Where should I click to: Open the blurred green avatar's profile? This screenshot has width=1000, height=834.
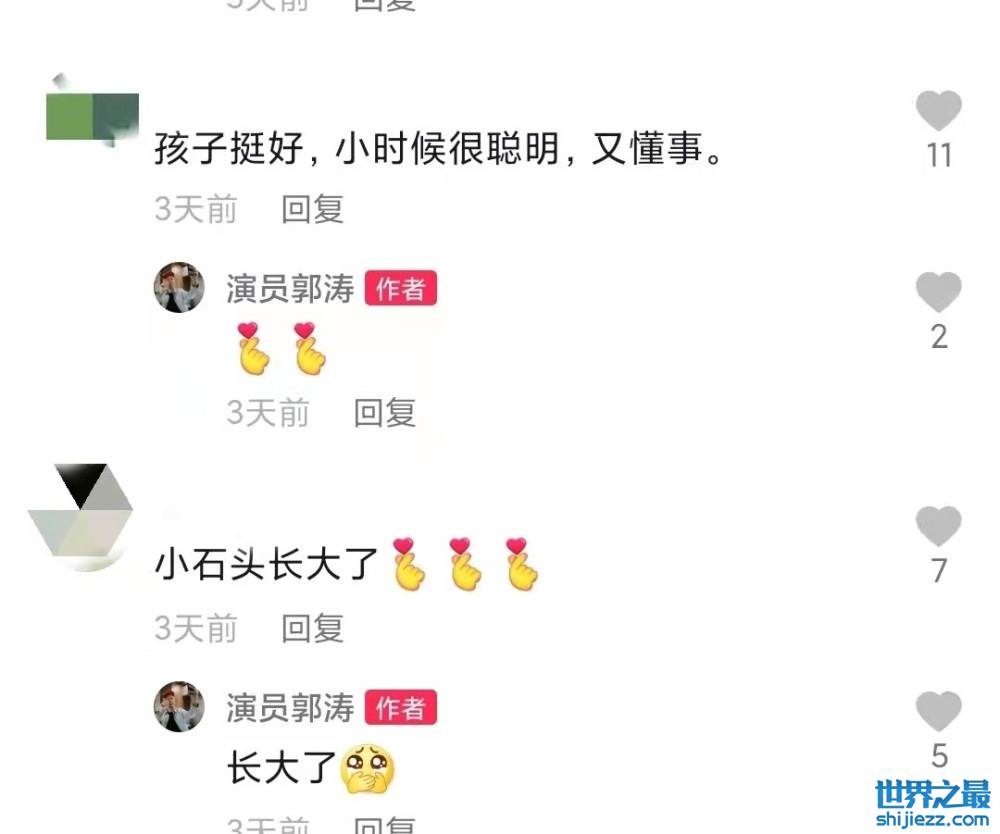pyautogui.click(x=92, y=115)
